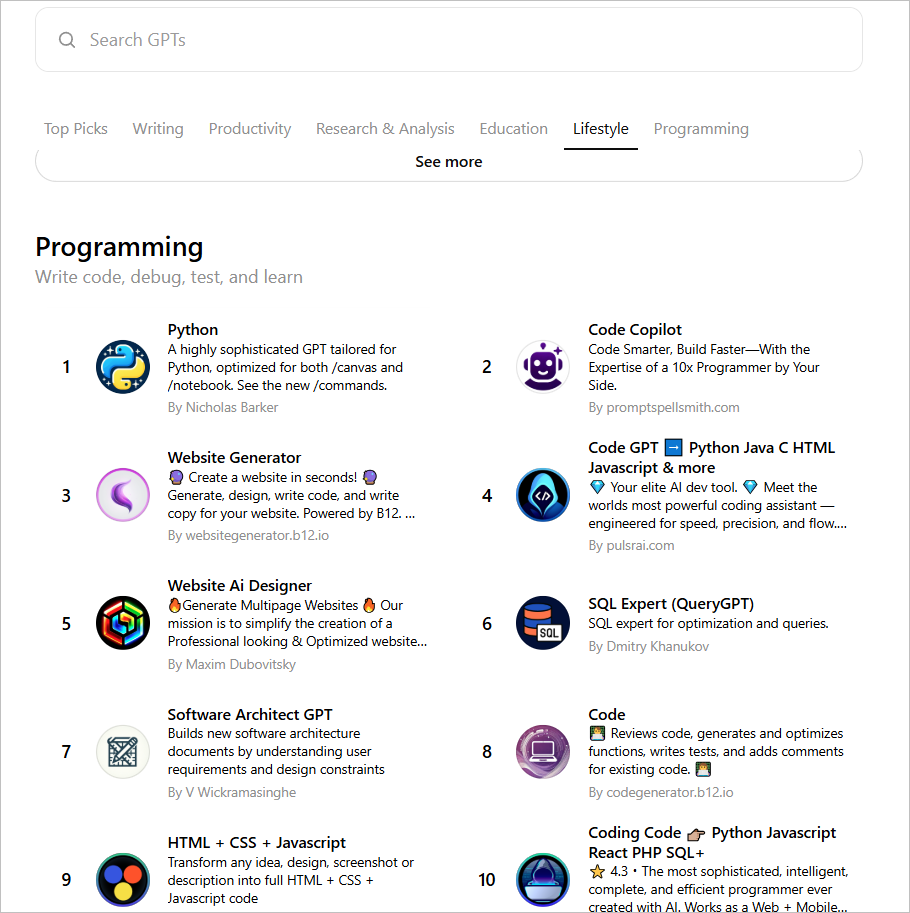Select the Productivity tab

point(250,129)
